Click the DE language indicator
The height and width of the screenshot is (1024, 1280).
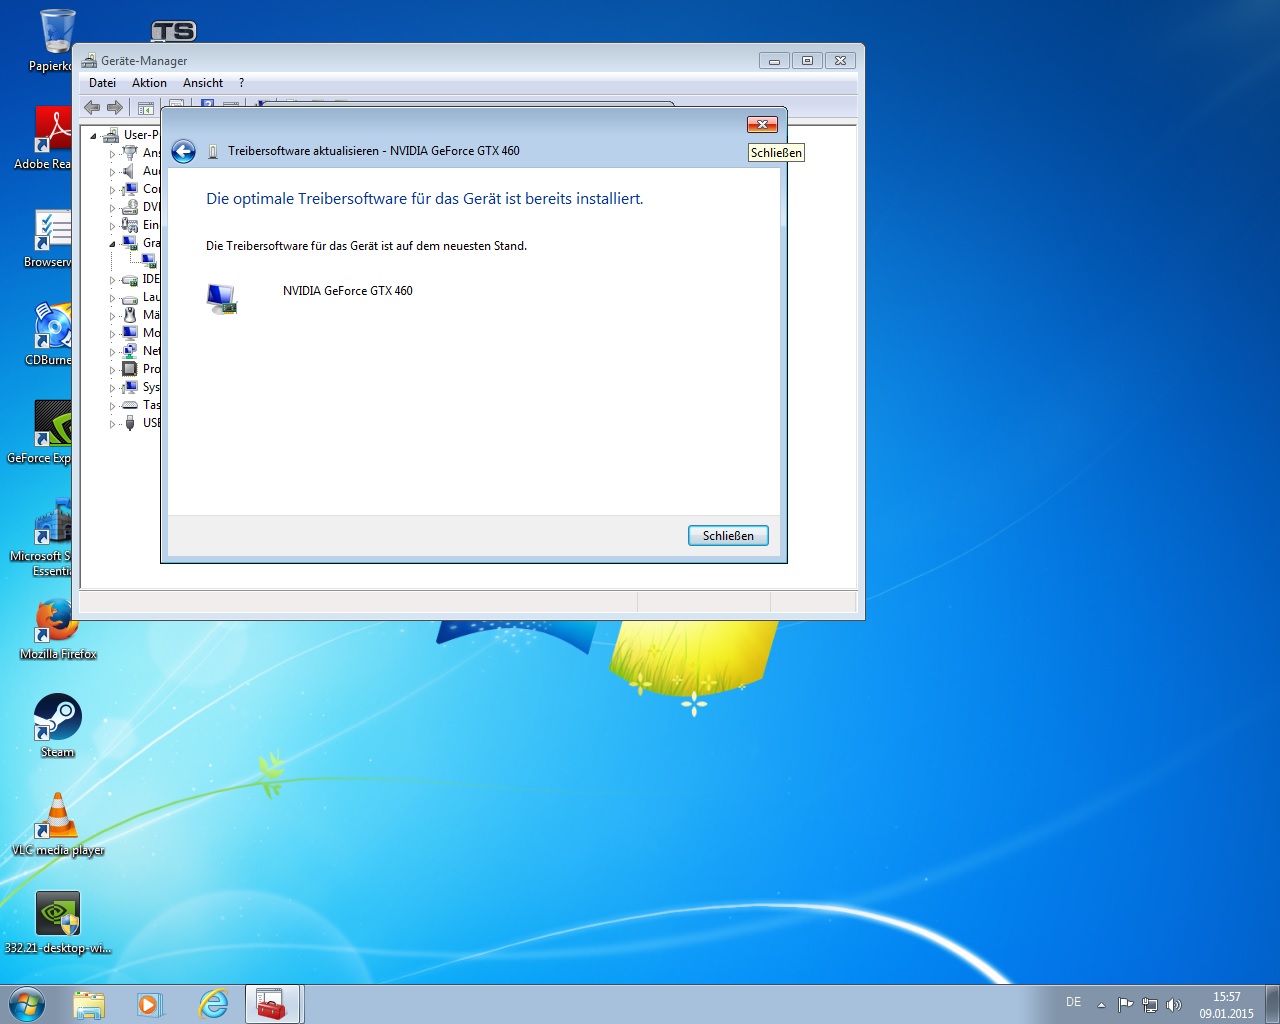click(x=1074, y=1002)
